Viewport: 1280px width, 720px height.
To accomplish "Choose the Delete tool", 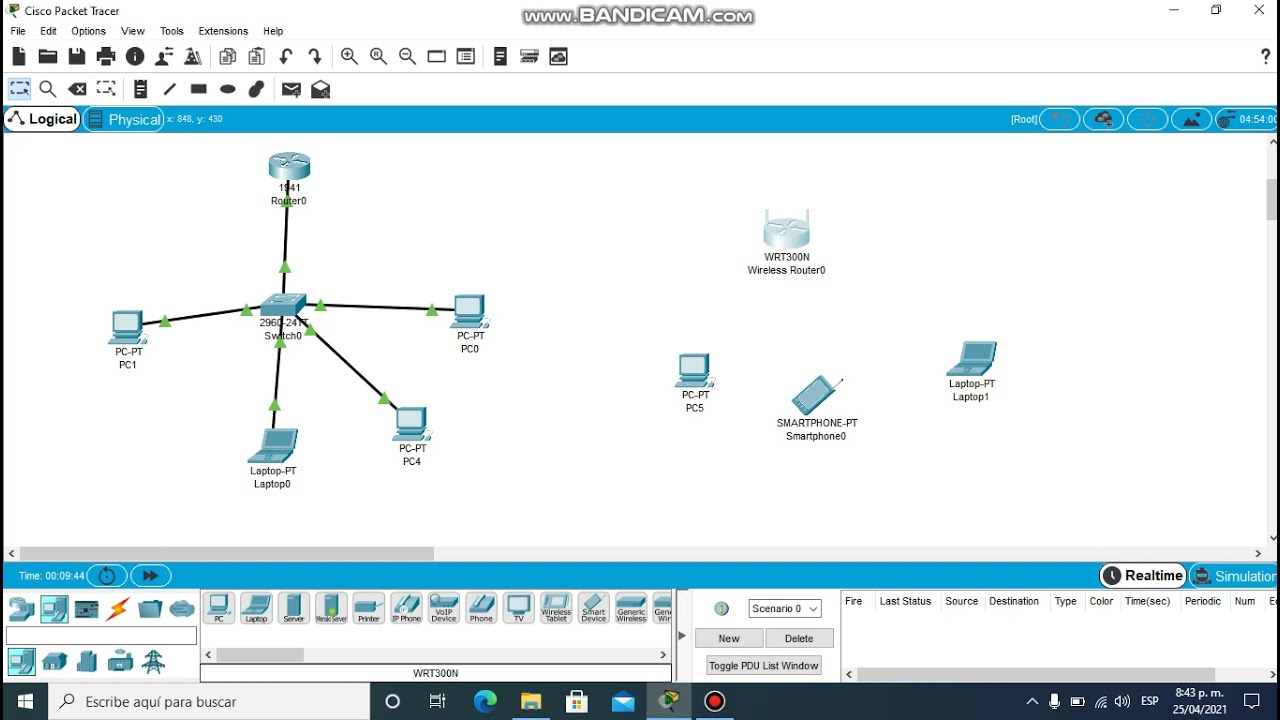I will [77, 89].
